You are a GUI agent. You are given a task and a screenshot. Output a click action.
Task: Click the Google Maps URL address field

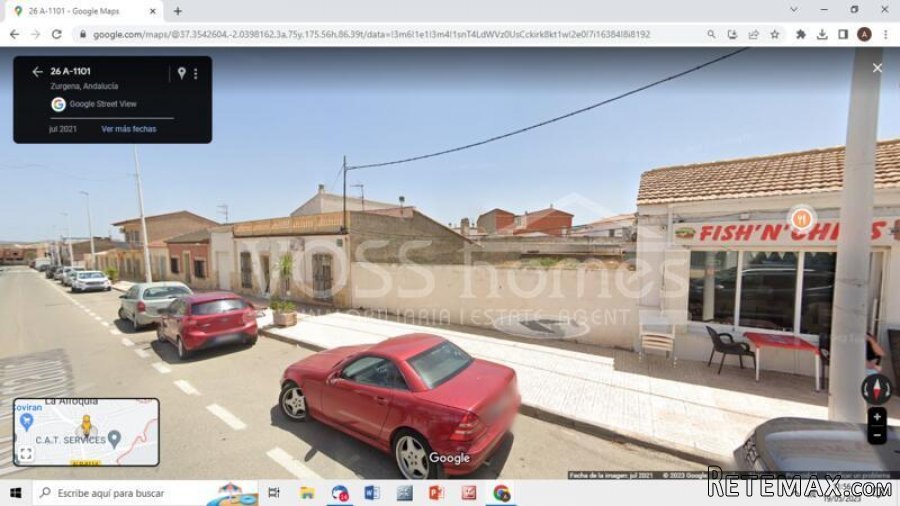(x=371, y=34)
